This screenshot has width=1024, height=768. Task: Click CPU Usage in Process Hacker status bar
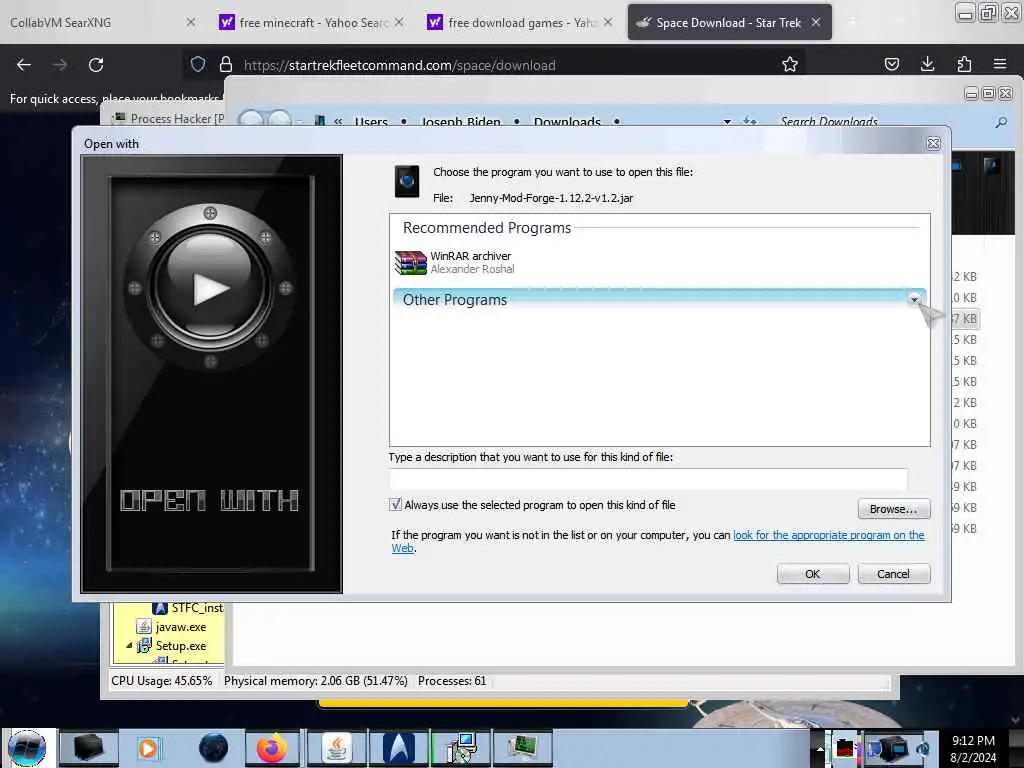(x=161, y=680)
